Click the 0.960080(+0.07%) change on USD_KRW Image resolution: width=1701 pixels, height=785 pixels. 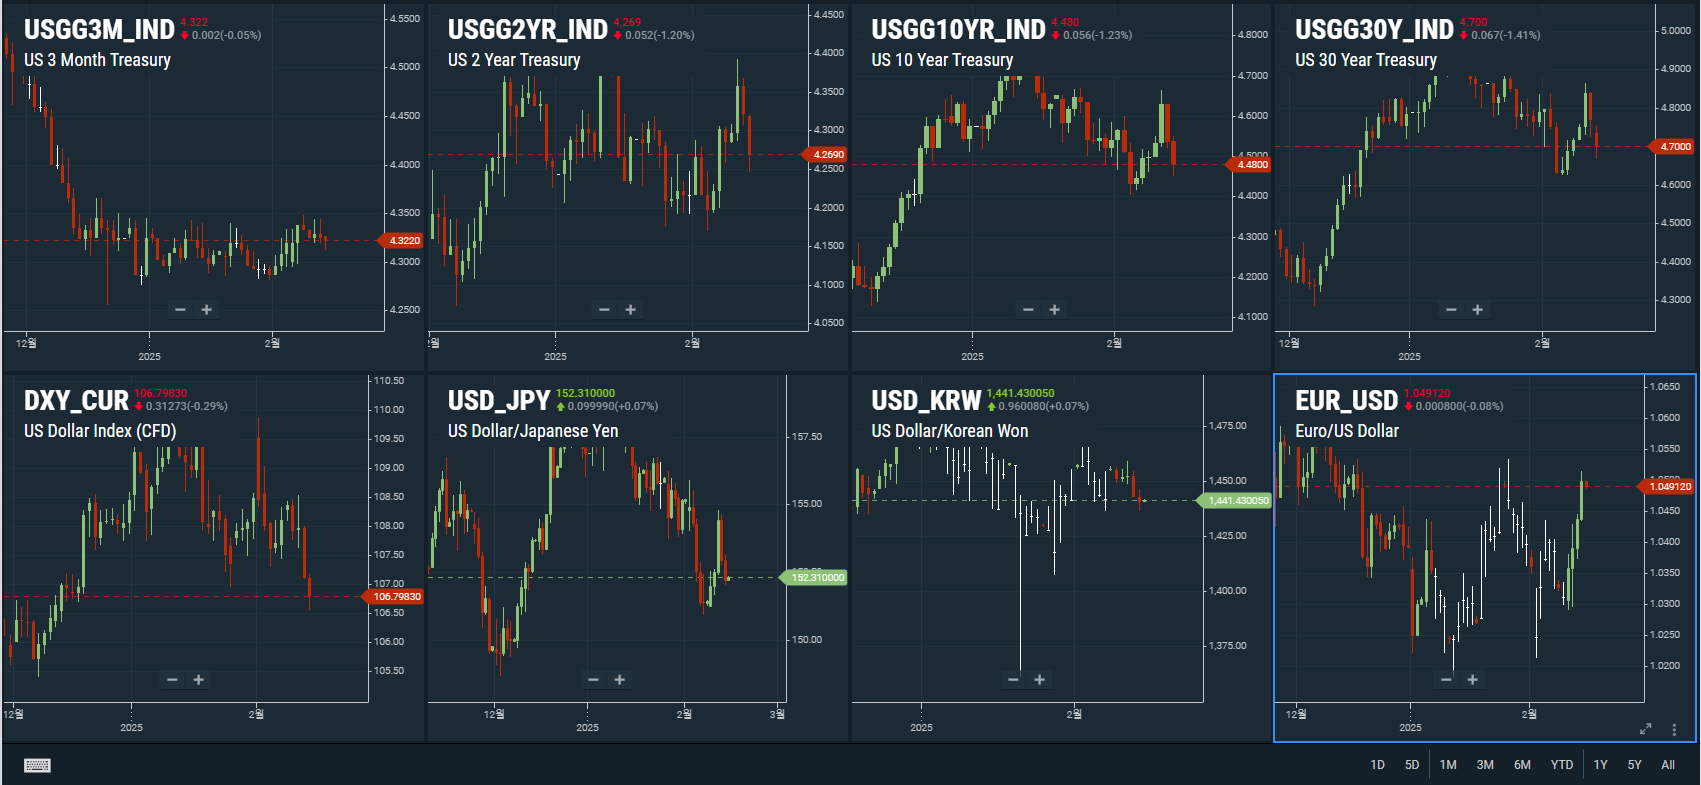click(x=1043, y=406)
